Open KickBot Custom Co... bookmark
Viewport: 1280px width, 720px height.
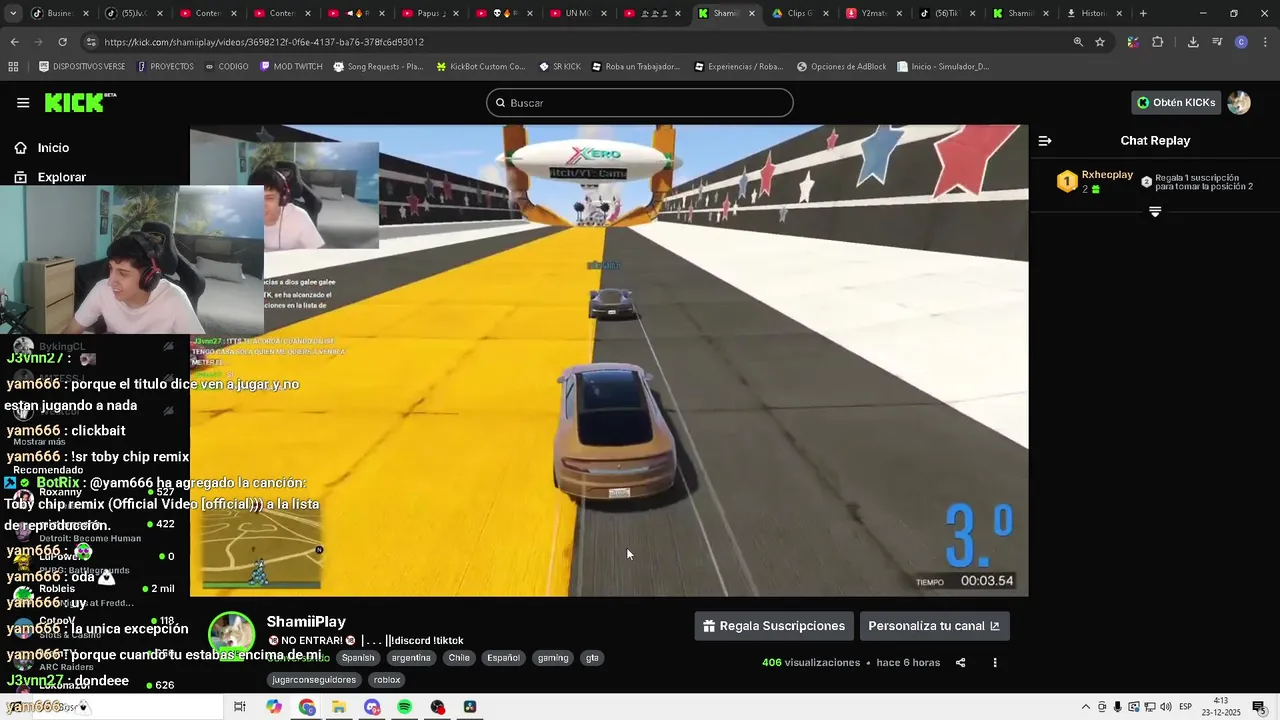point(481,67)
